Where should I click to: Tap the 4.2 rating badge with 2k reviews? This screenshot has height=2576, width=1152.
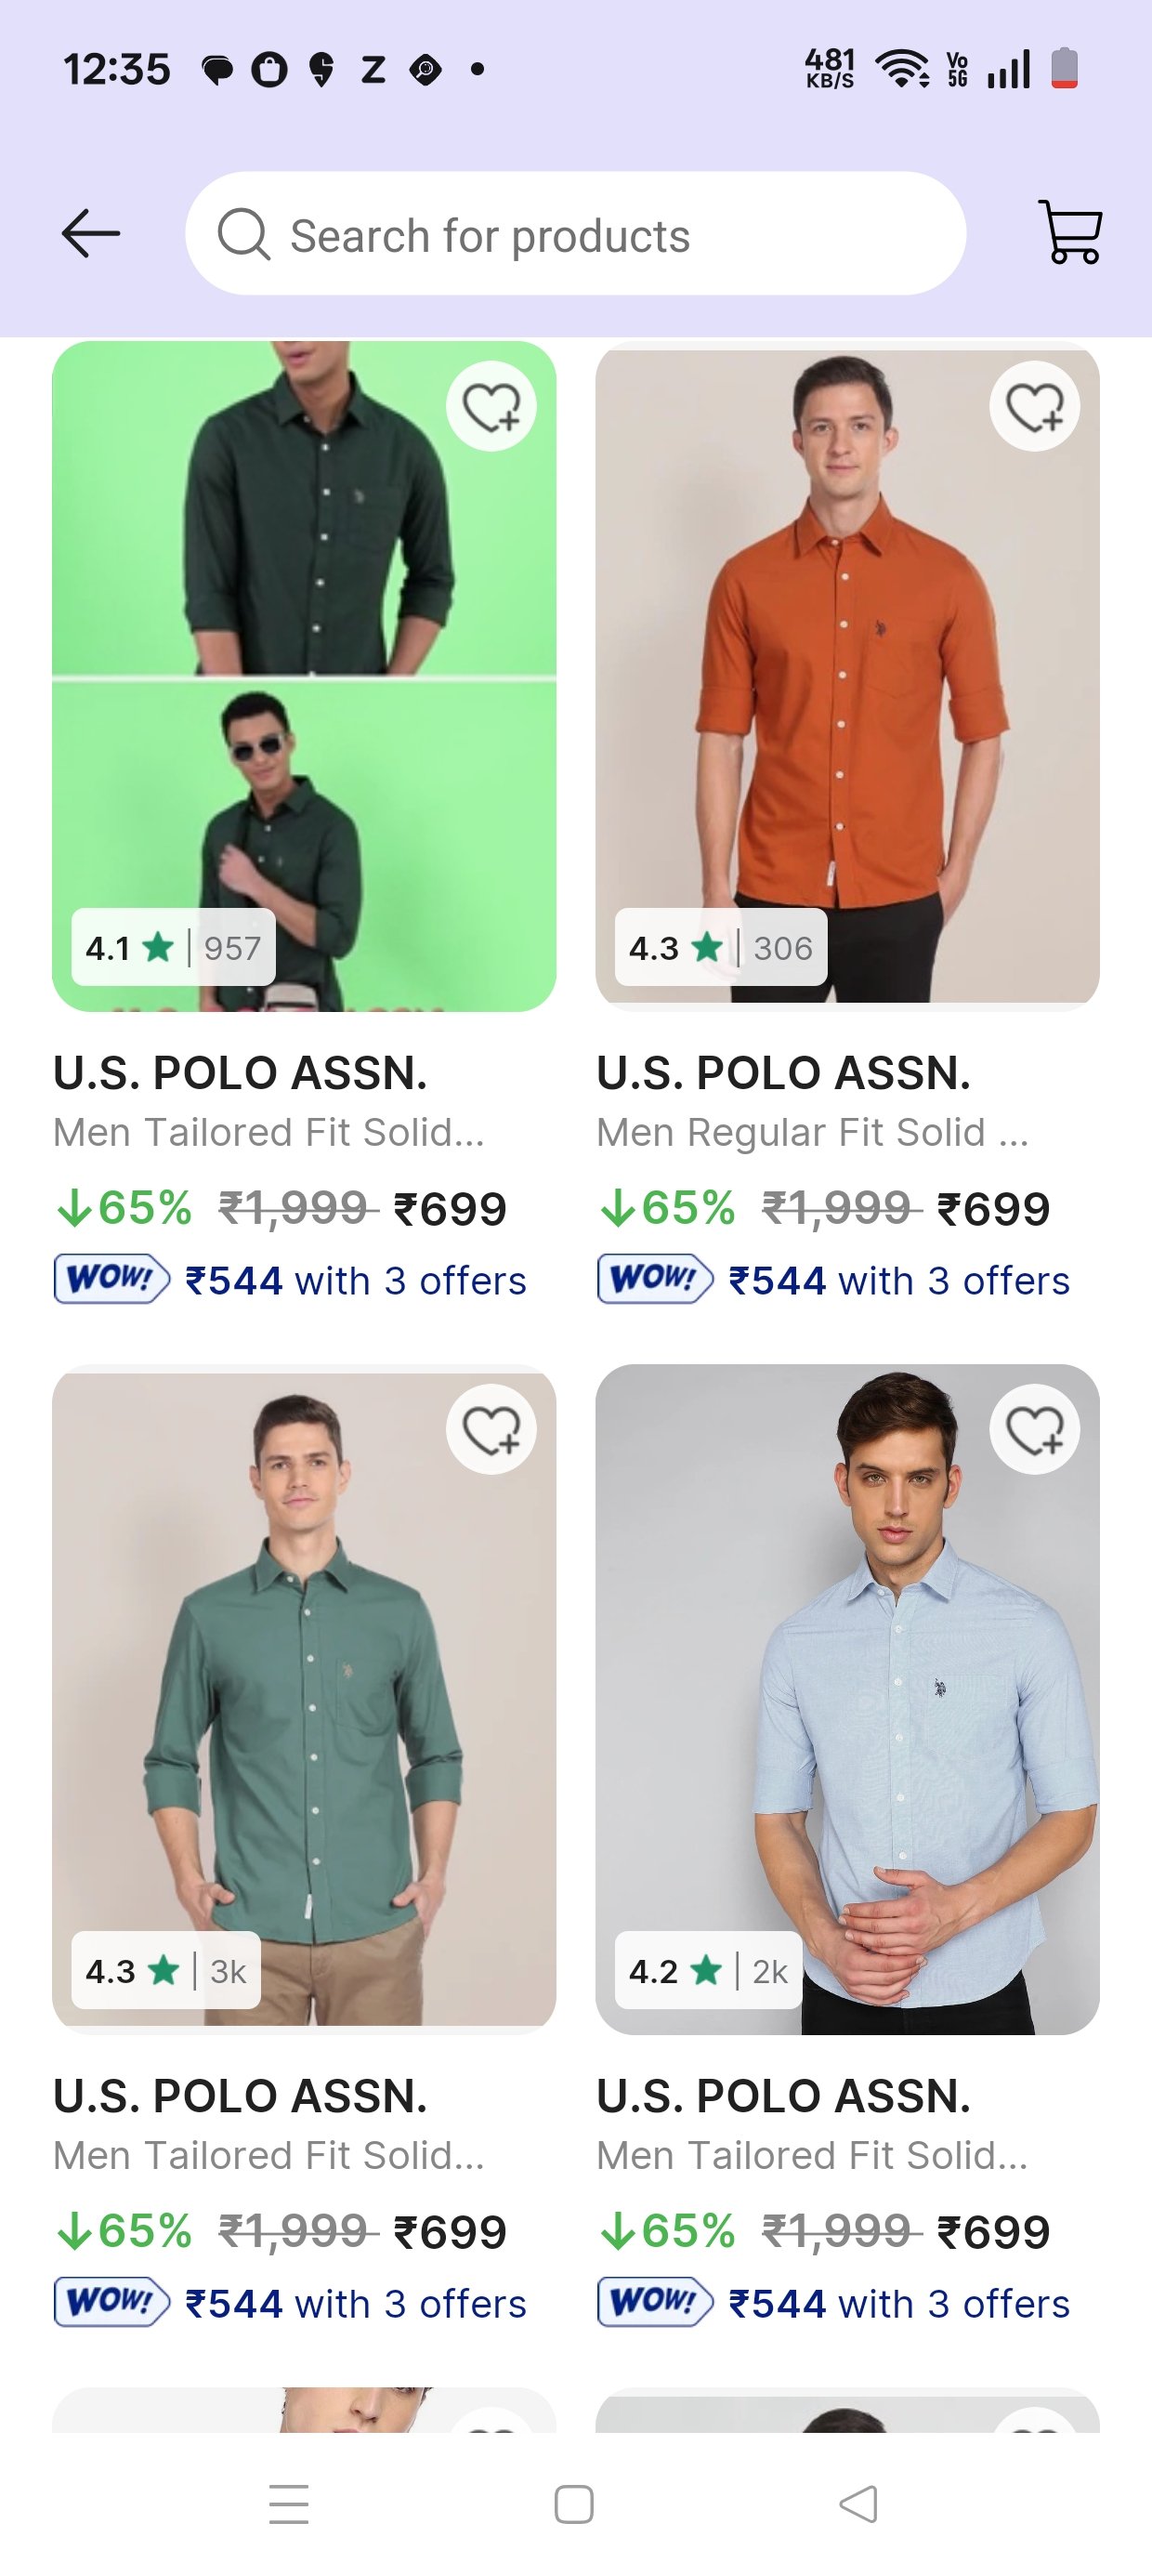708,1970
